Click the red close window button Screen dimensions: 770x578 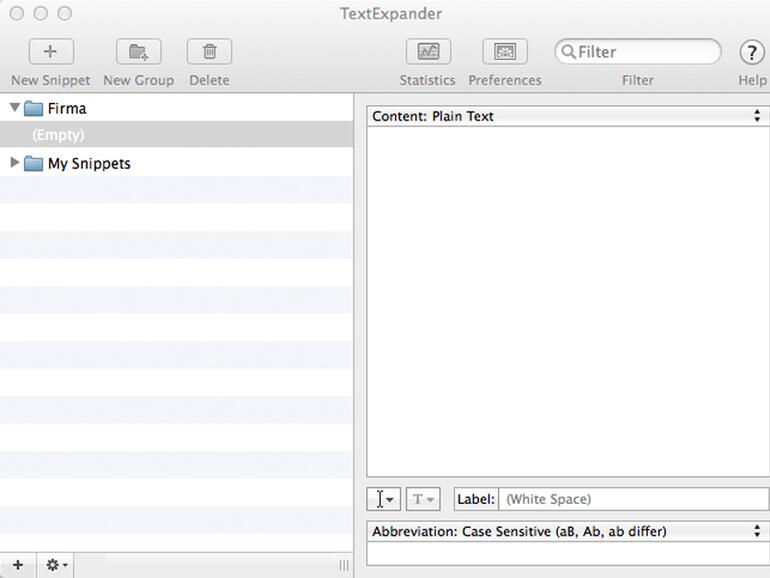pos(17,13)
